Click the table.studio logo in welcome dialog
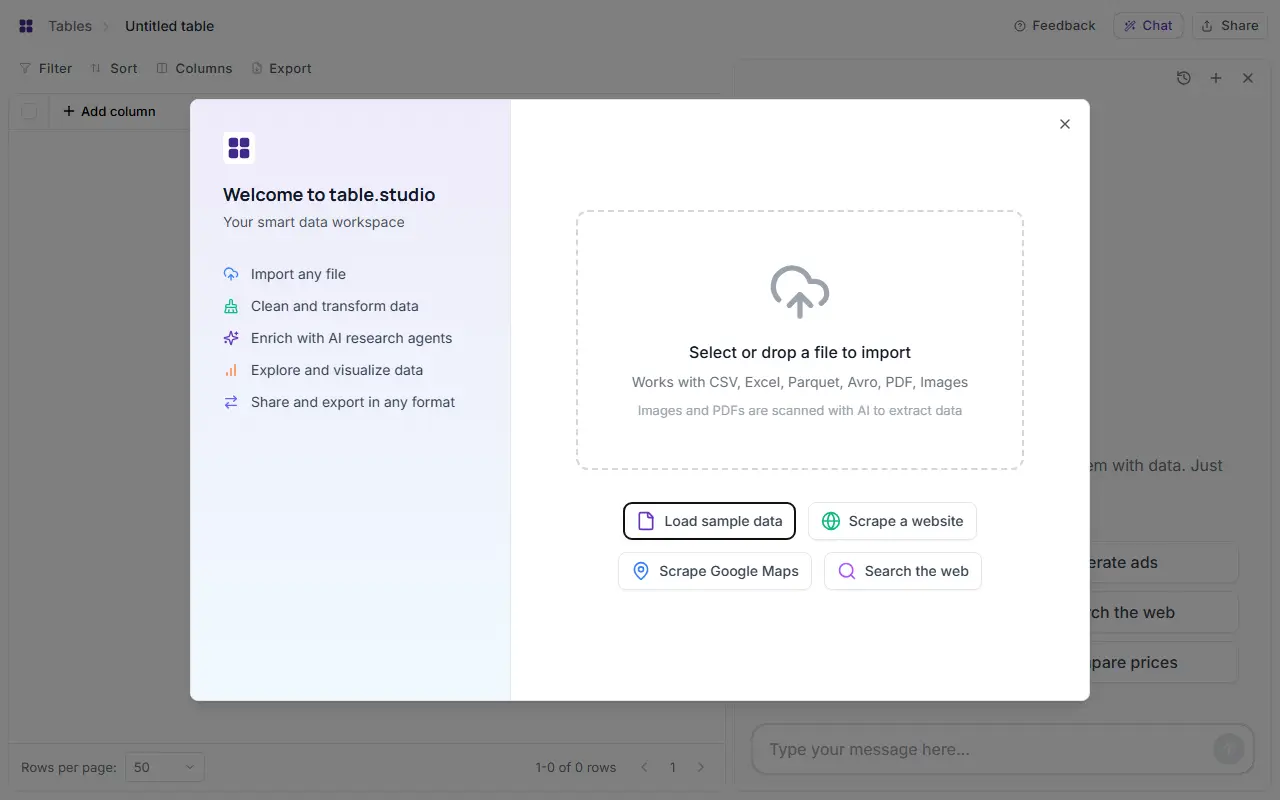Viewport: 1280px width, 800px height. pyautogui.click(x=239, y=148)
